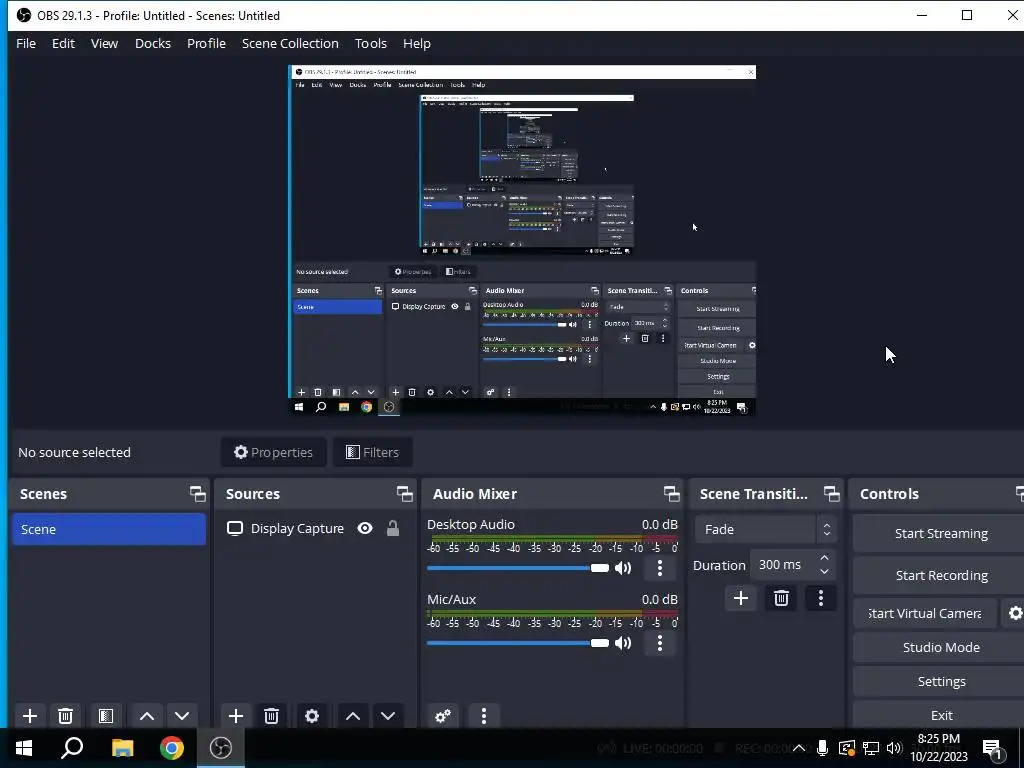Open source properties gear in Sources toolbar
This screenshot has height=768, width=1024.
pos(312,716)
